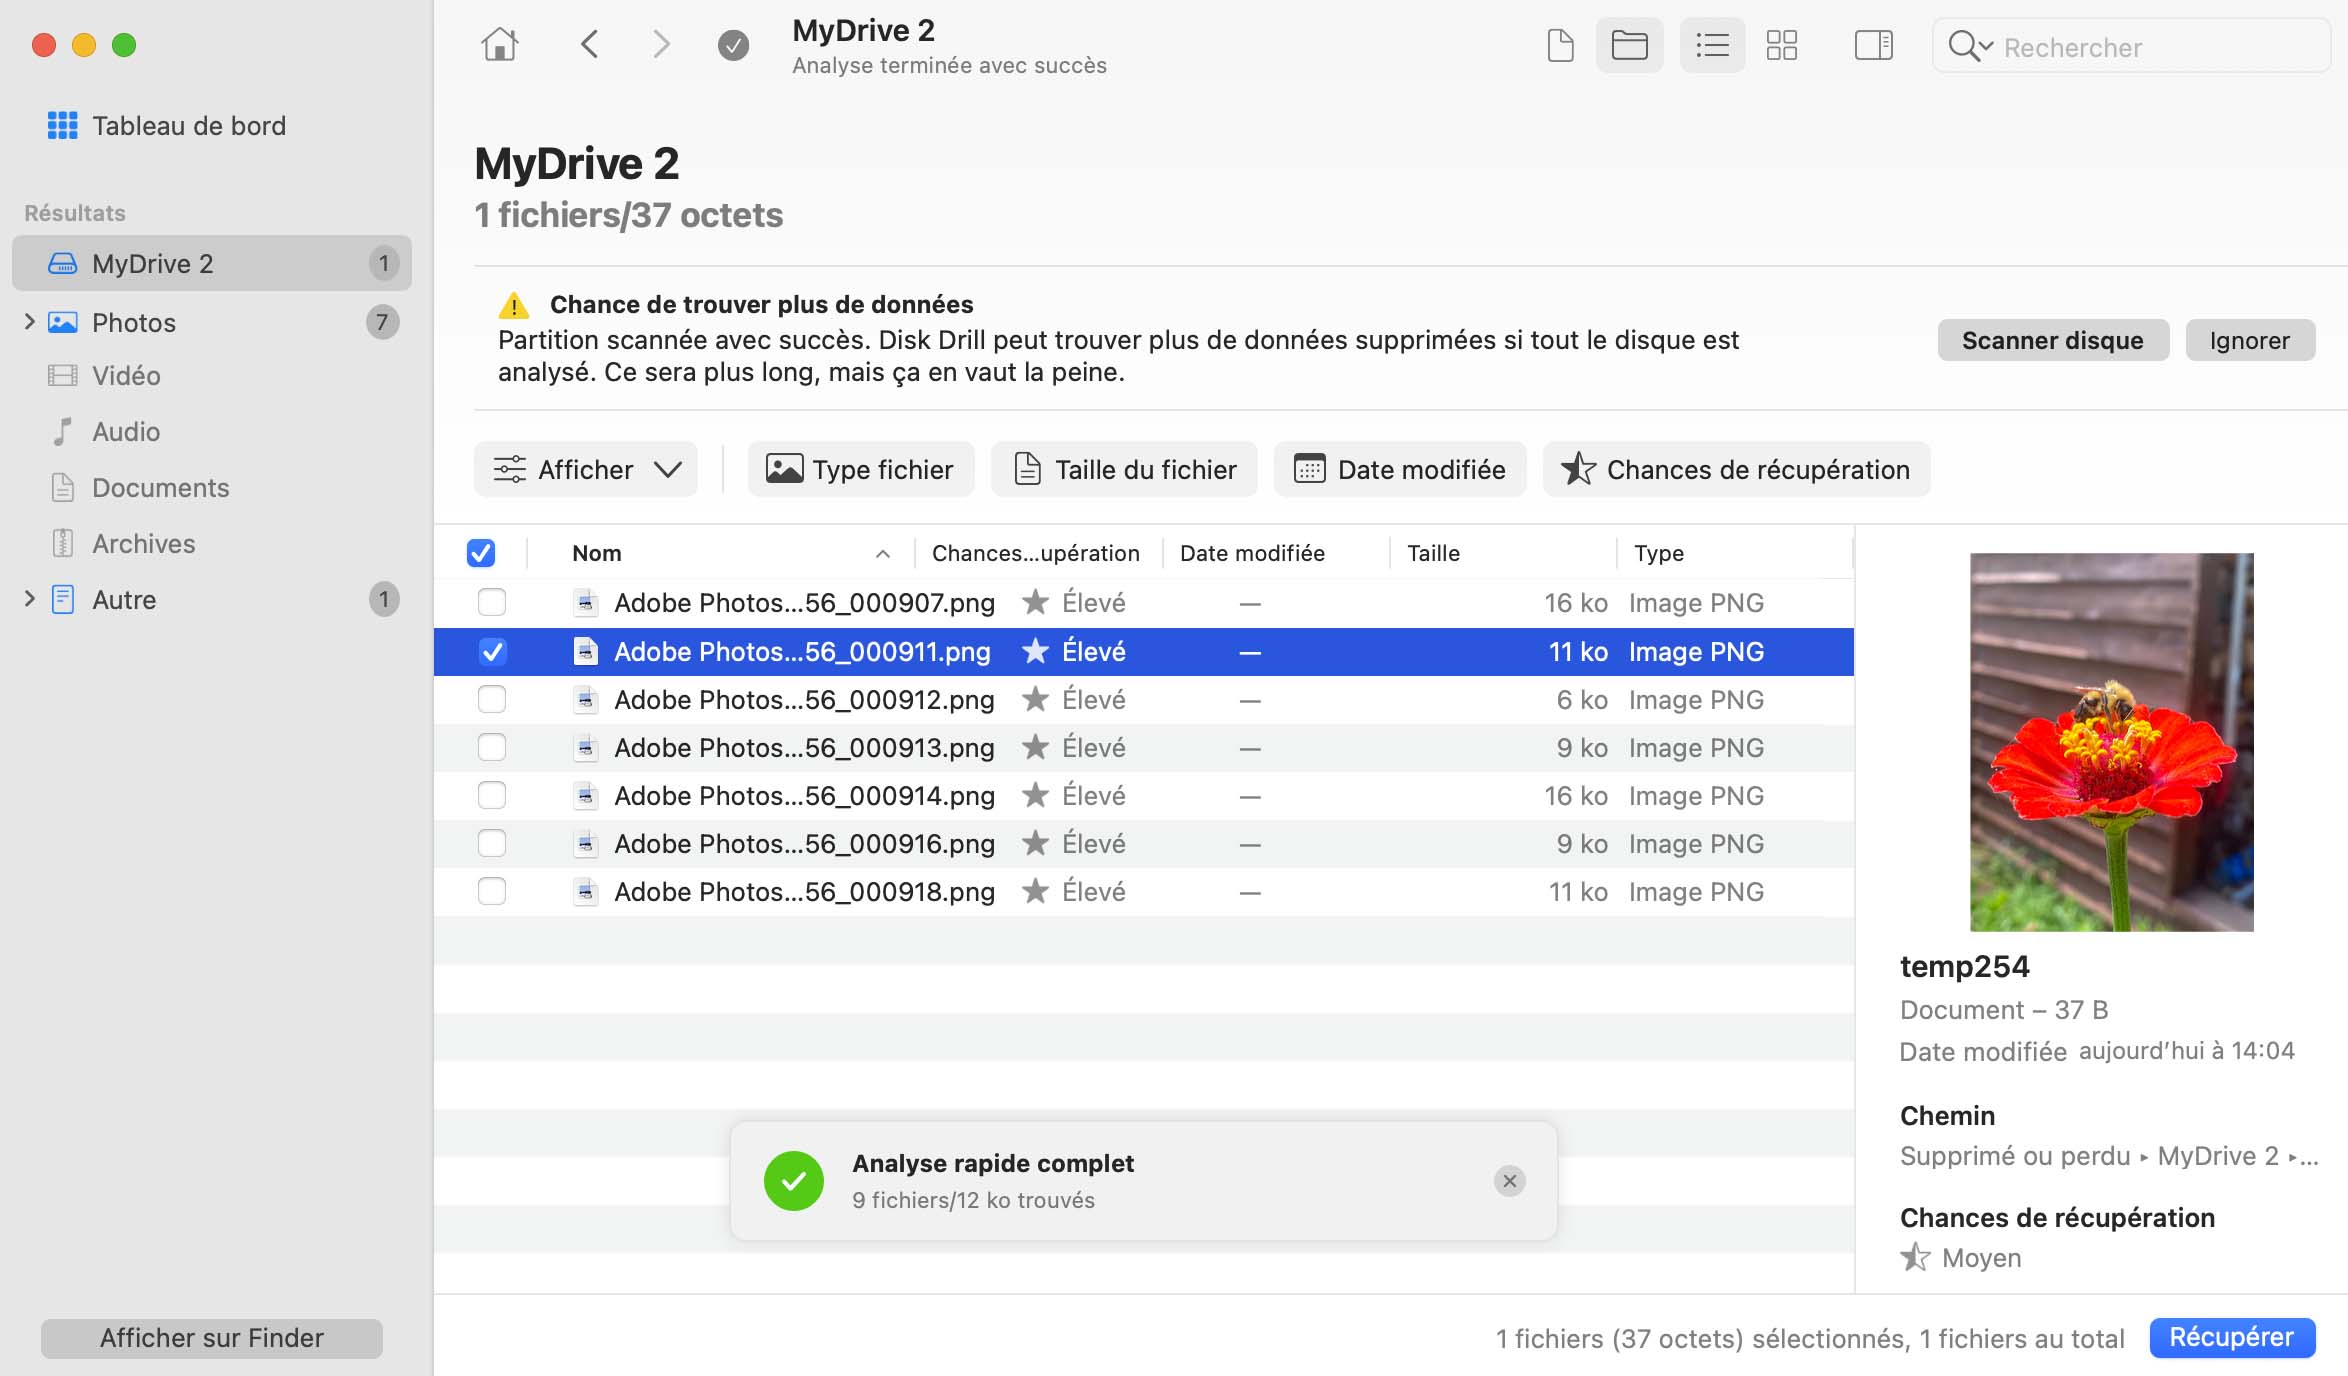Screen dimensions: 2348x1376
Task: Click the Taille du fichier filter icon
Action: point(1027,470)
